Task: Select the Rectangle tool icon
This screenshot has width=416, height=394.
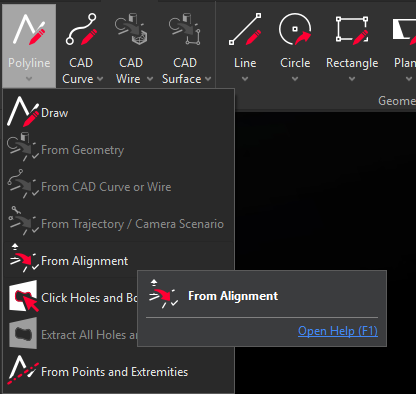Action: pos(352,29)
